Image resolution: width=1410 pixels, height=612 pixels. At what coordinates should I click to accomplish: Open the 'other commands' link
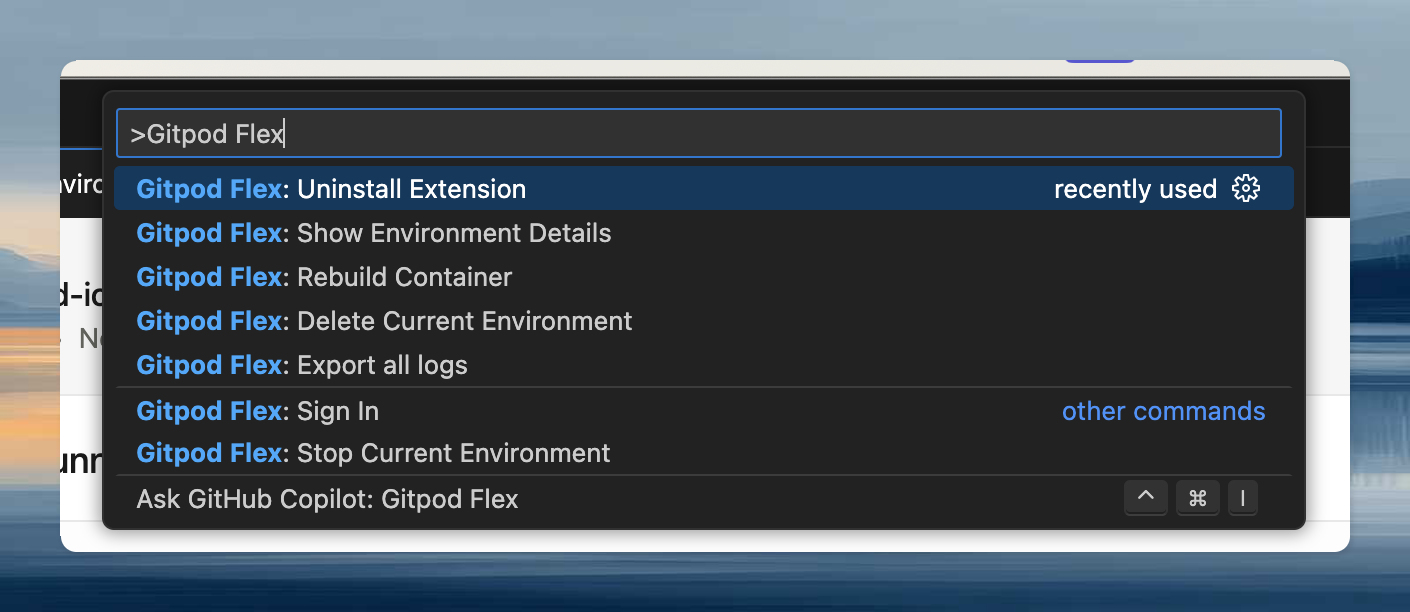point(1163,411)
